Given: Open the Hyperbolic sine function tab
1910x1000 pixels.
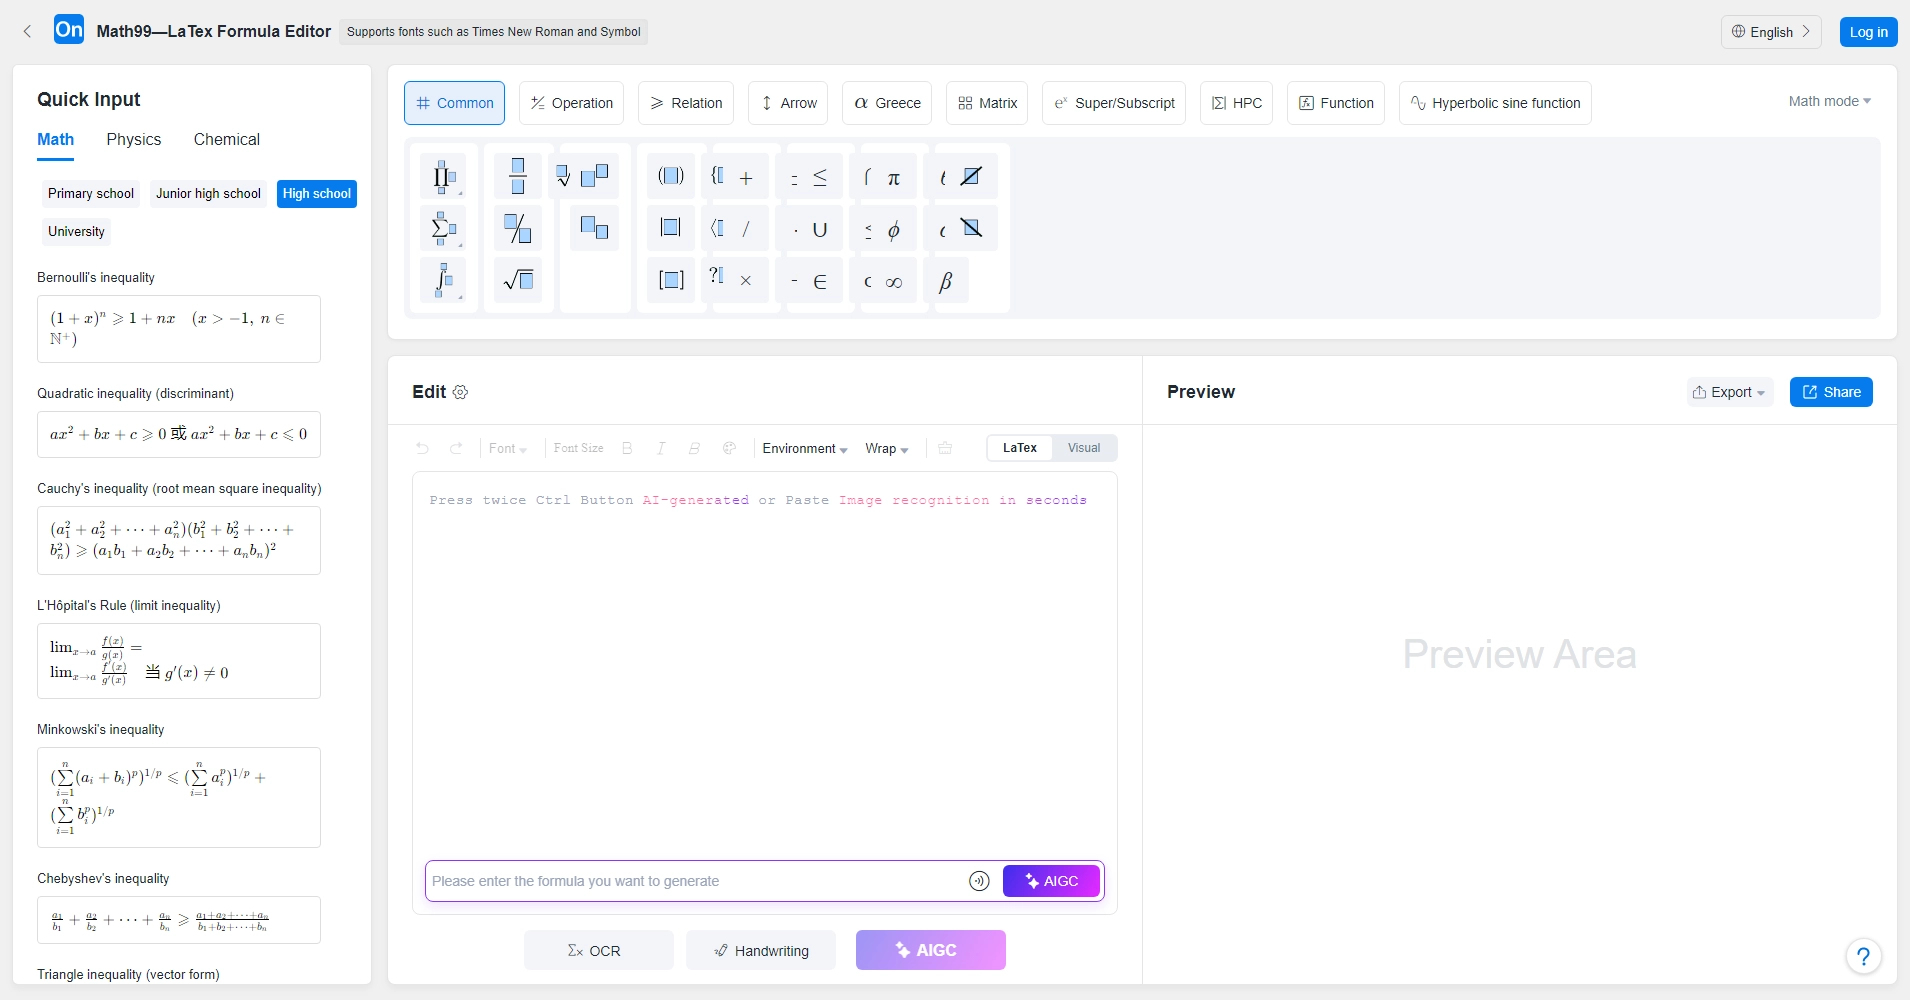Looking at the screenshot, I should (x=1495, y=103).
